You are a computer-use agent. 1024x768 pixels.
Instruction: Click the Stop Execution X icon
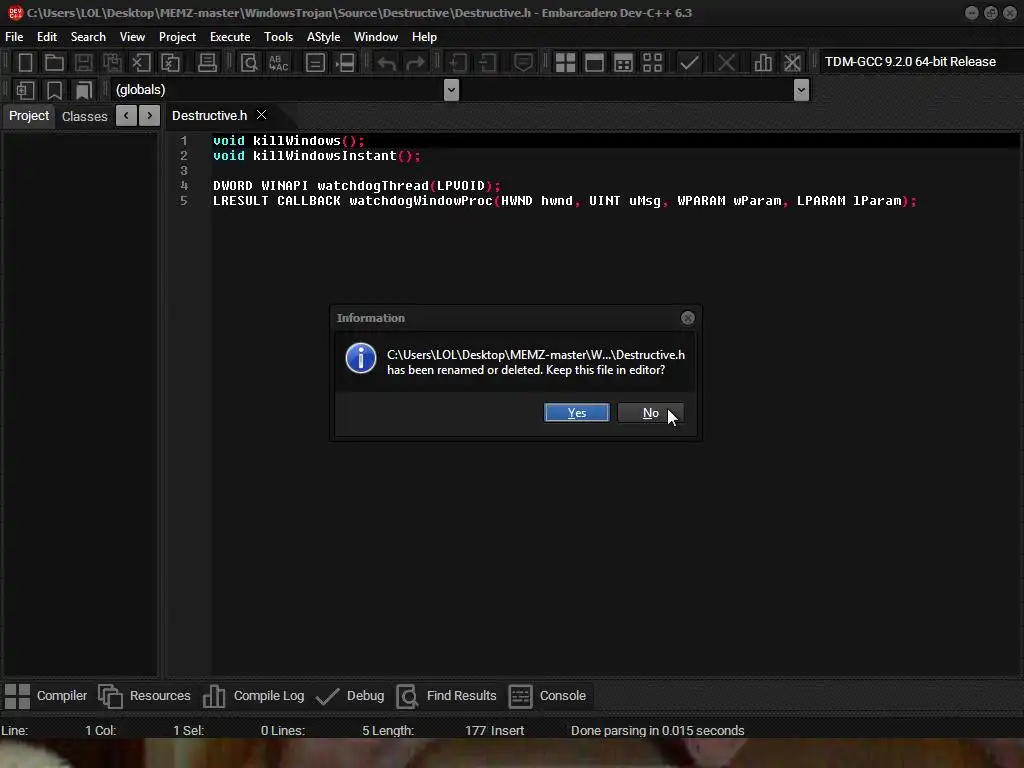726,63
